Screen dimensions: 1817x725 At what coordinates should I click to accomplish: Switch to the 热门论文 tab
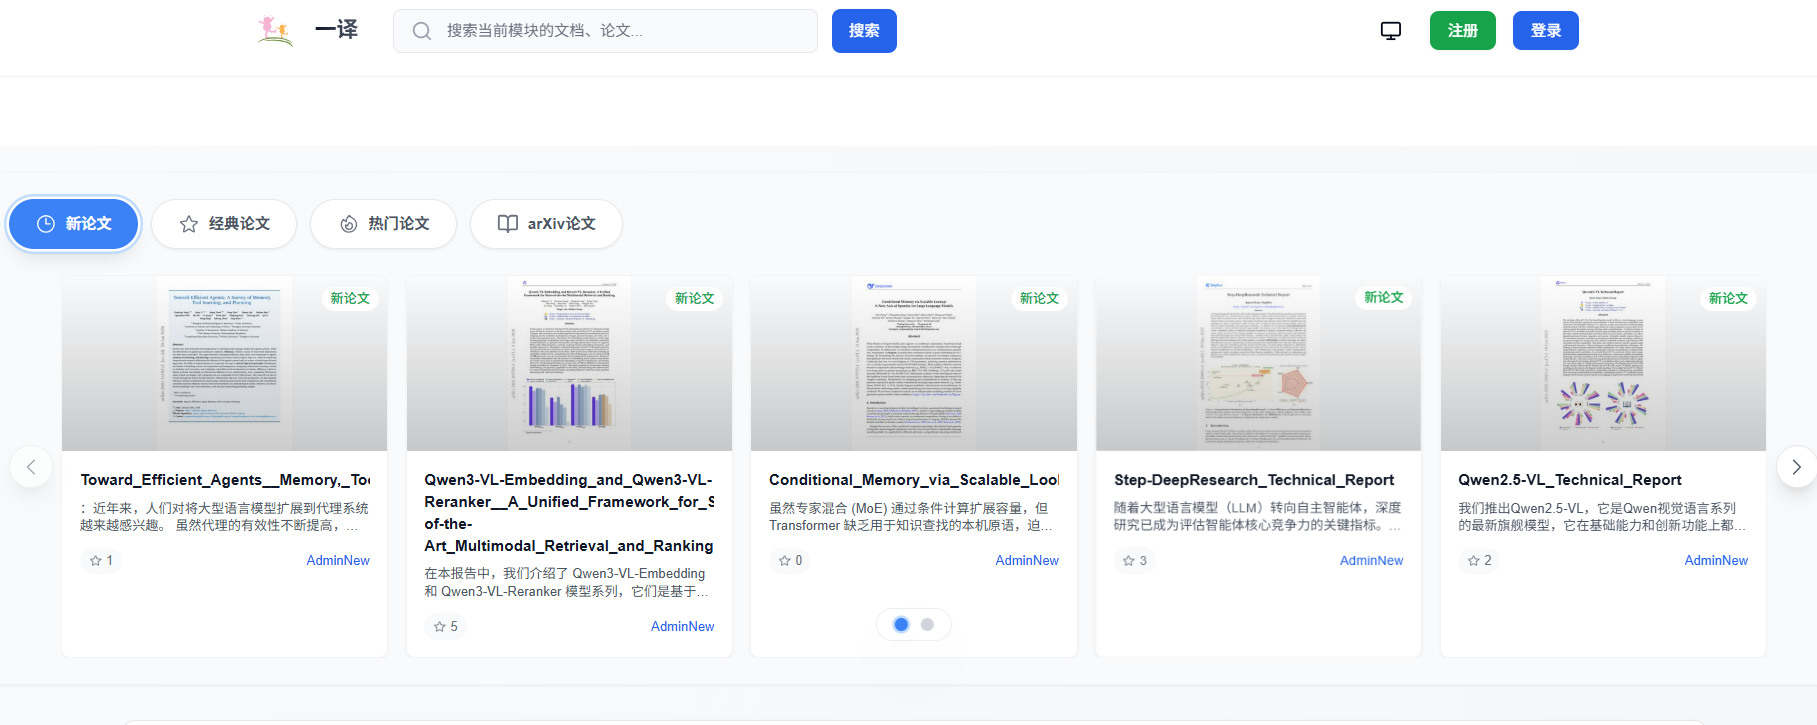pyautogui.click(x=383, y=224)
